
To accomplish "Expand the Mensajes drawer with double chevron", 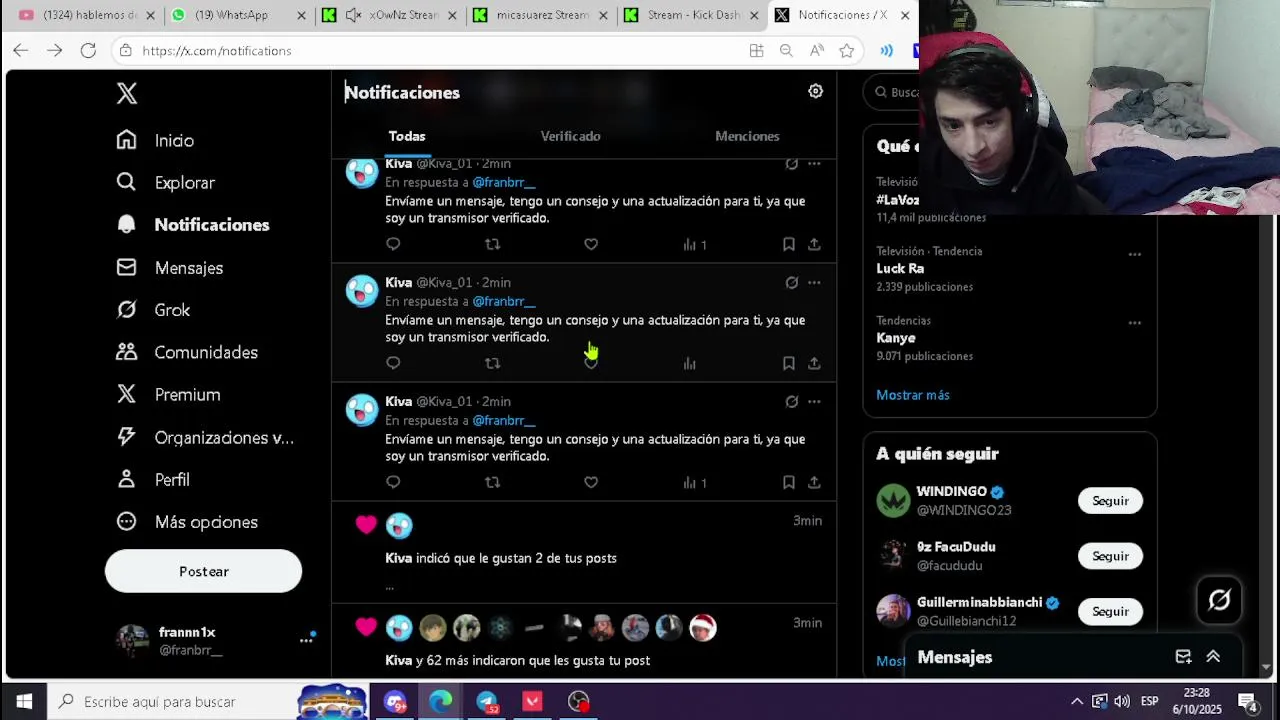I will click(x=1213, y=657).
